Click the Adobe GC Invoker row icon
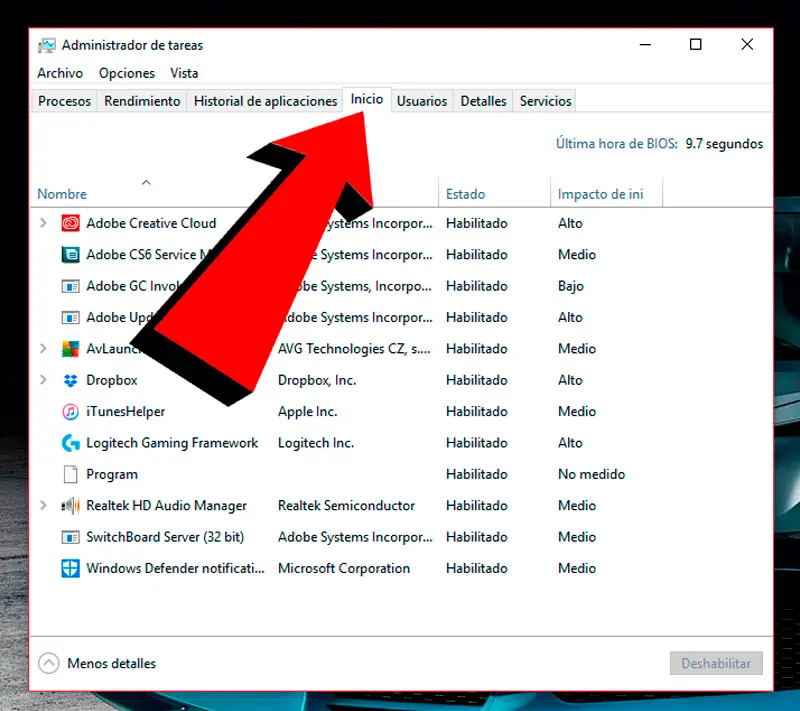This screenshot has height=711, width=800. click(x=70, y=286)
